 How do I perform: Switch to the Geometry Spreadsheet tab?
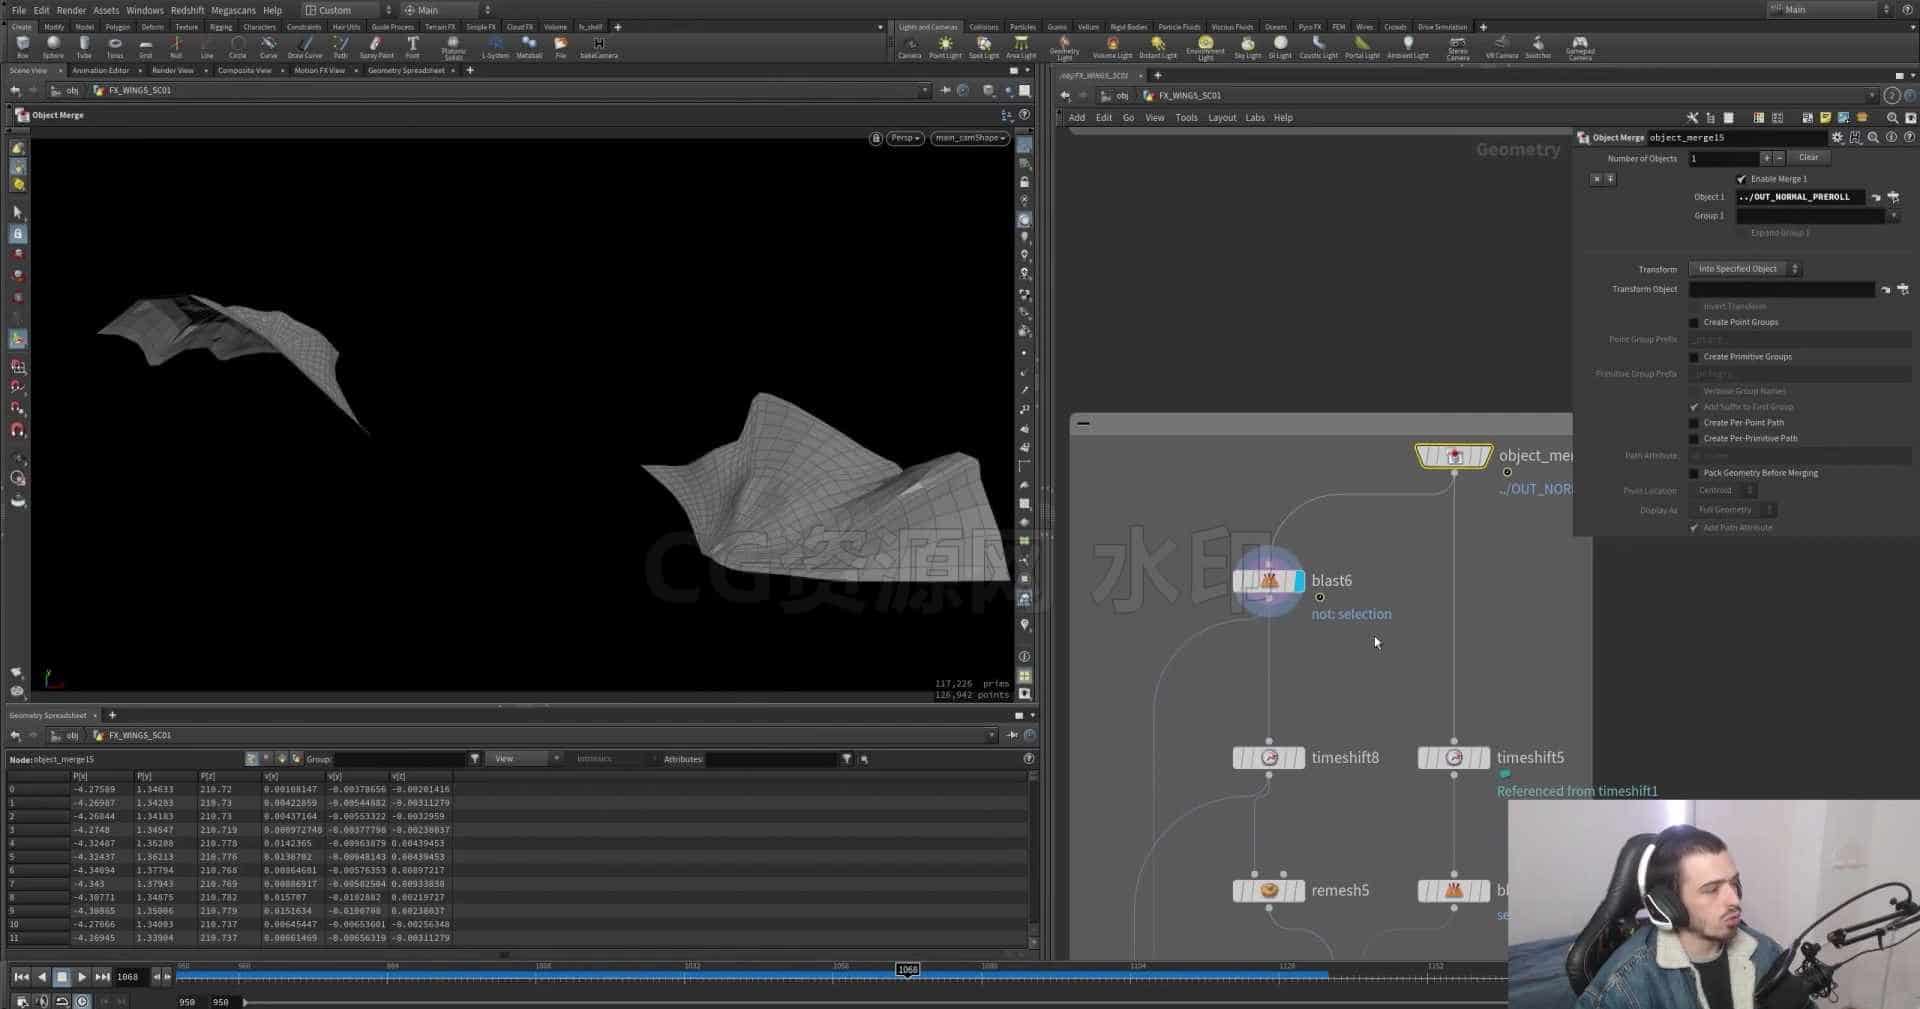pyautogui.click(x=406, y=71)
